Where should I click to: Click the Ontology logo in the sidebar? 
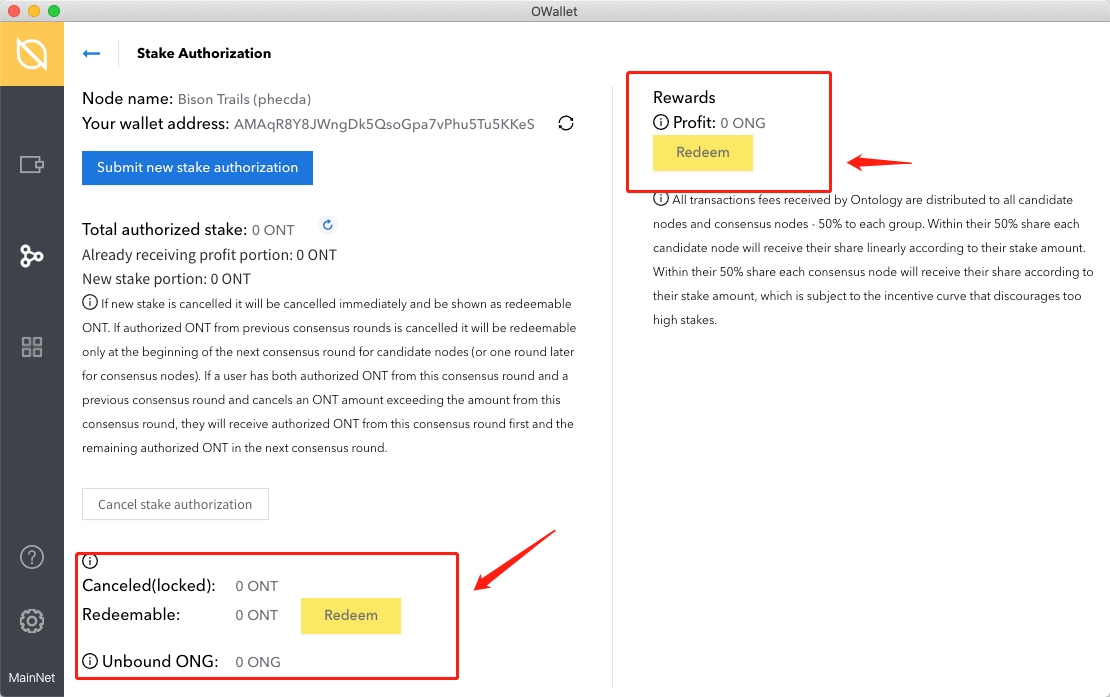point(32,54)
